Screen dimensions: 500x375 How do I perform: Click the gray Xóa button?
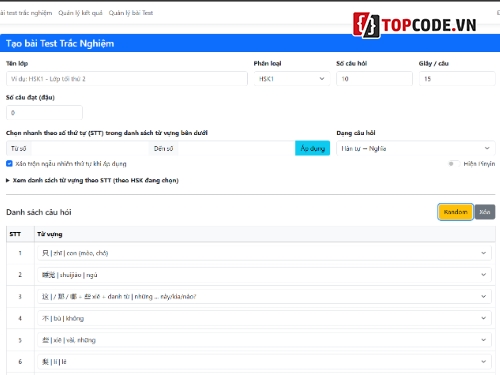coord(485,212)
